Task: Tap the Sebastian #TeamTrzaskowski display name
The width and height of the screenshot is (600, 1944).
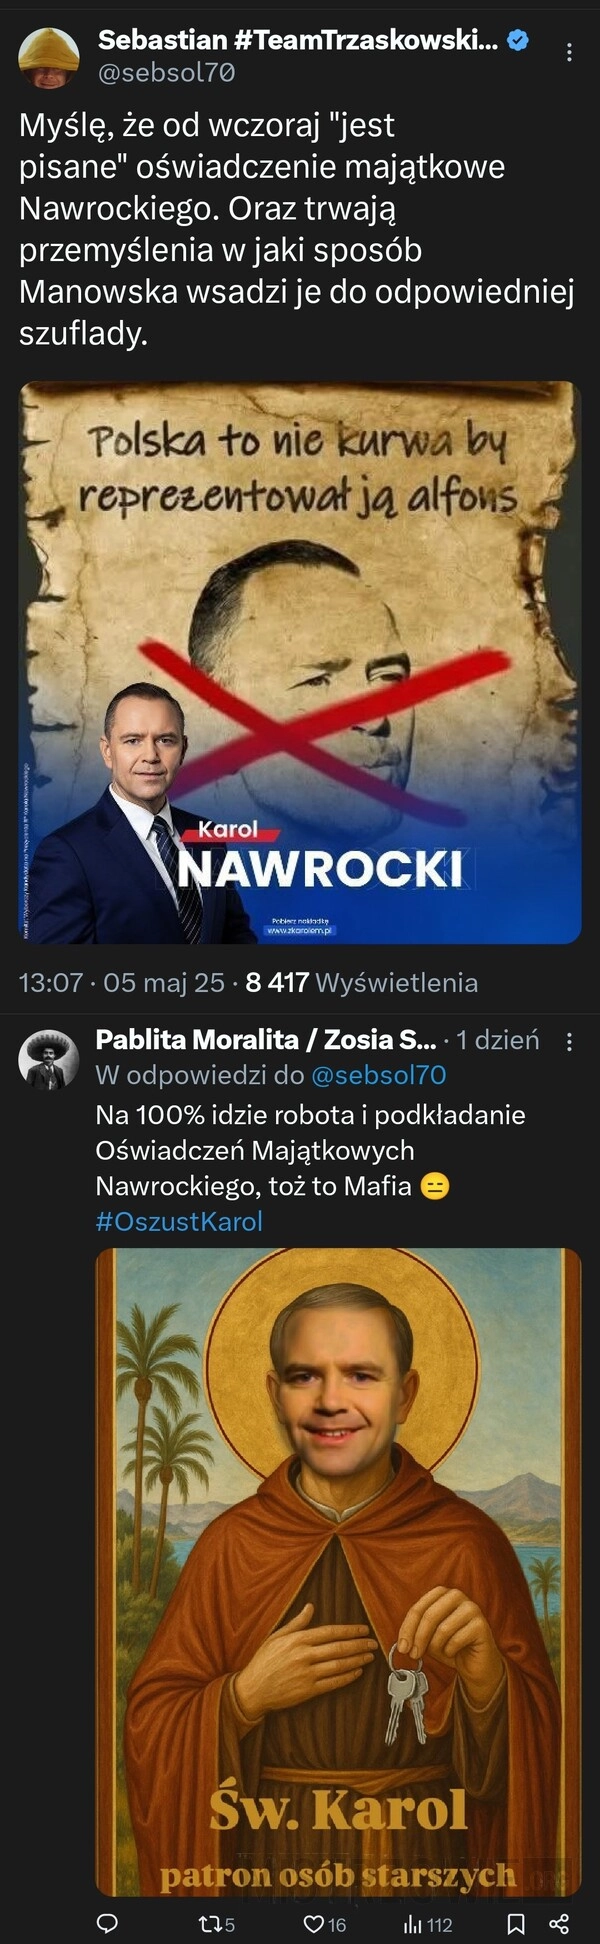Action: 297,40
